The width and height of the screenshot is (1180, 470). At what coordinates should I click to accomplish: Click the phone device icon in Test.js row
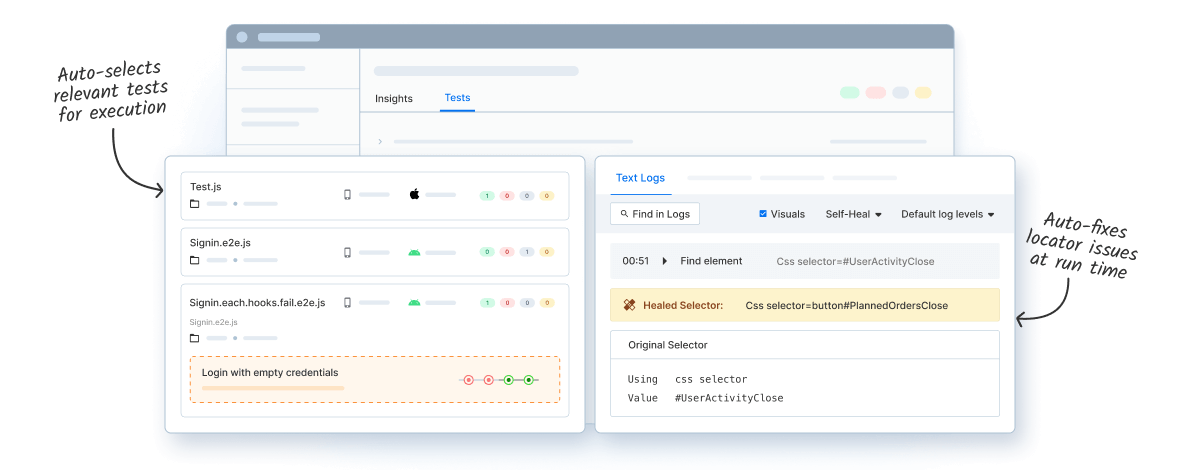tap(347, 195)
